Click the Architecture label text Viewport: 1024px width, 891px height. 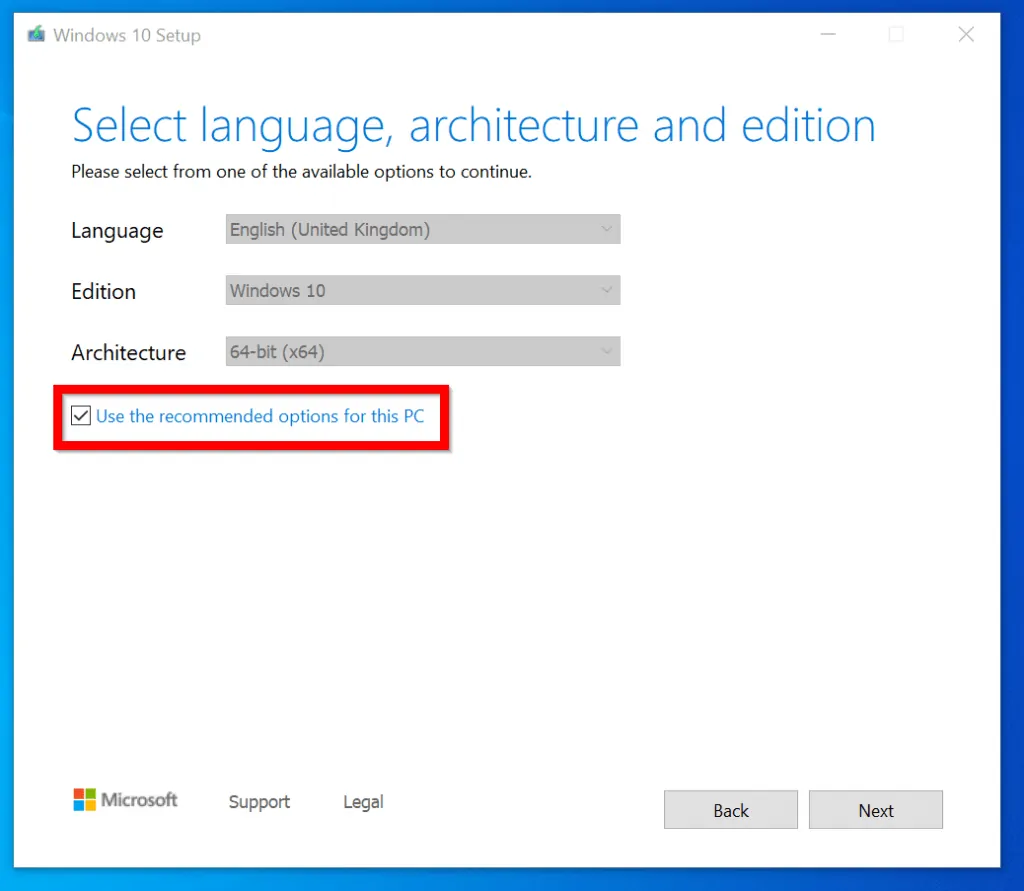[129, 353]
